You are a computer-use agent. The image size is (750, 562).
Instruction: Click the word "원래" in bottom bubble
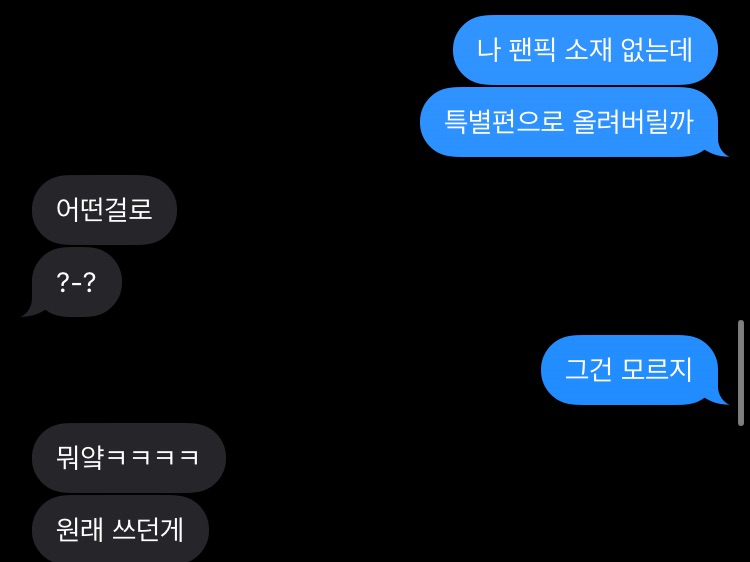79,529
